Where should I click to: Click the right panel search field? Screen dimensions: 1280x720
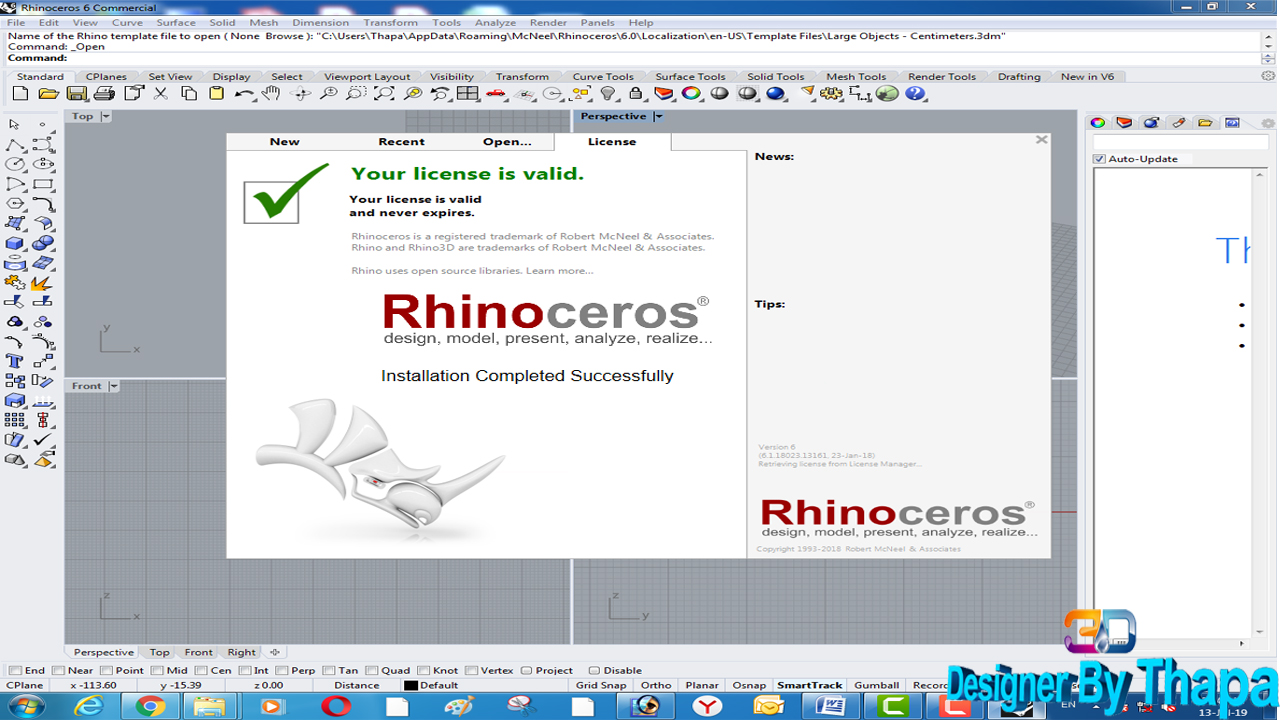tap(1180, 143)
